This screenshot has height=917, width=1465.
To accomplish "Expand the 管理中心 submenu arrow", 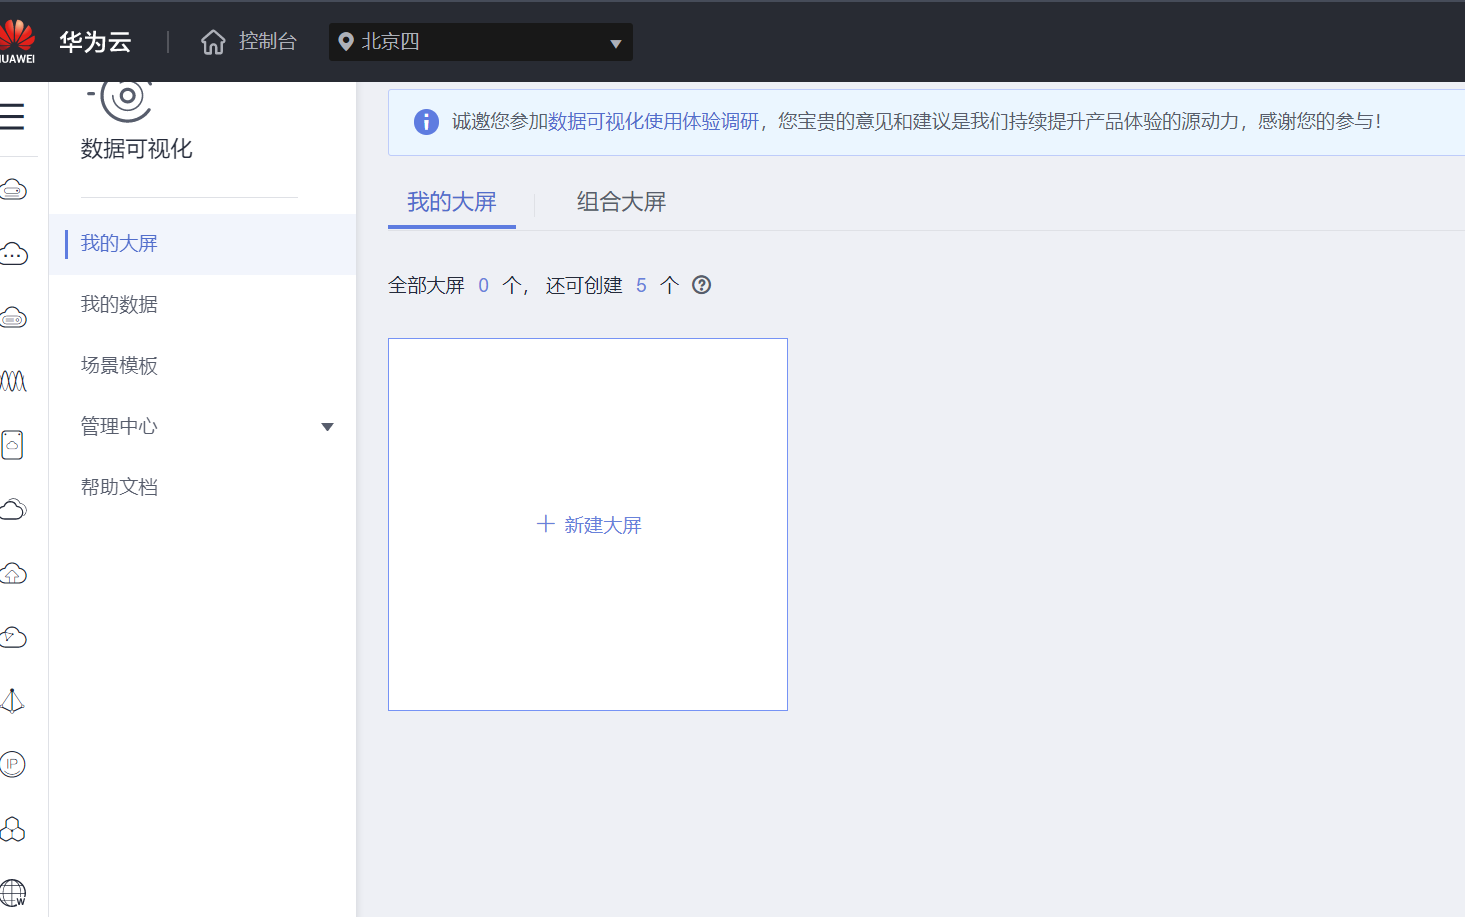I will [327, 427].
